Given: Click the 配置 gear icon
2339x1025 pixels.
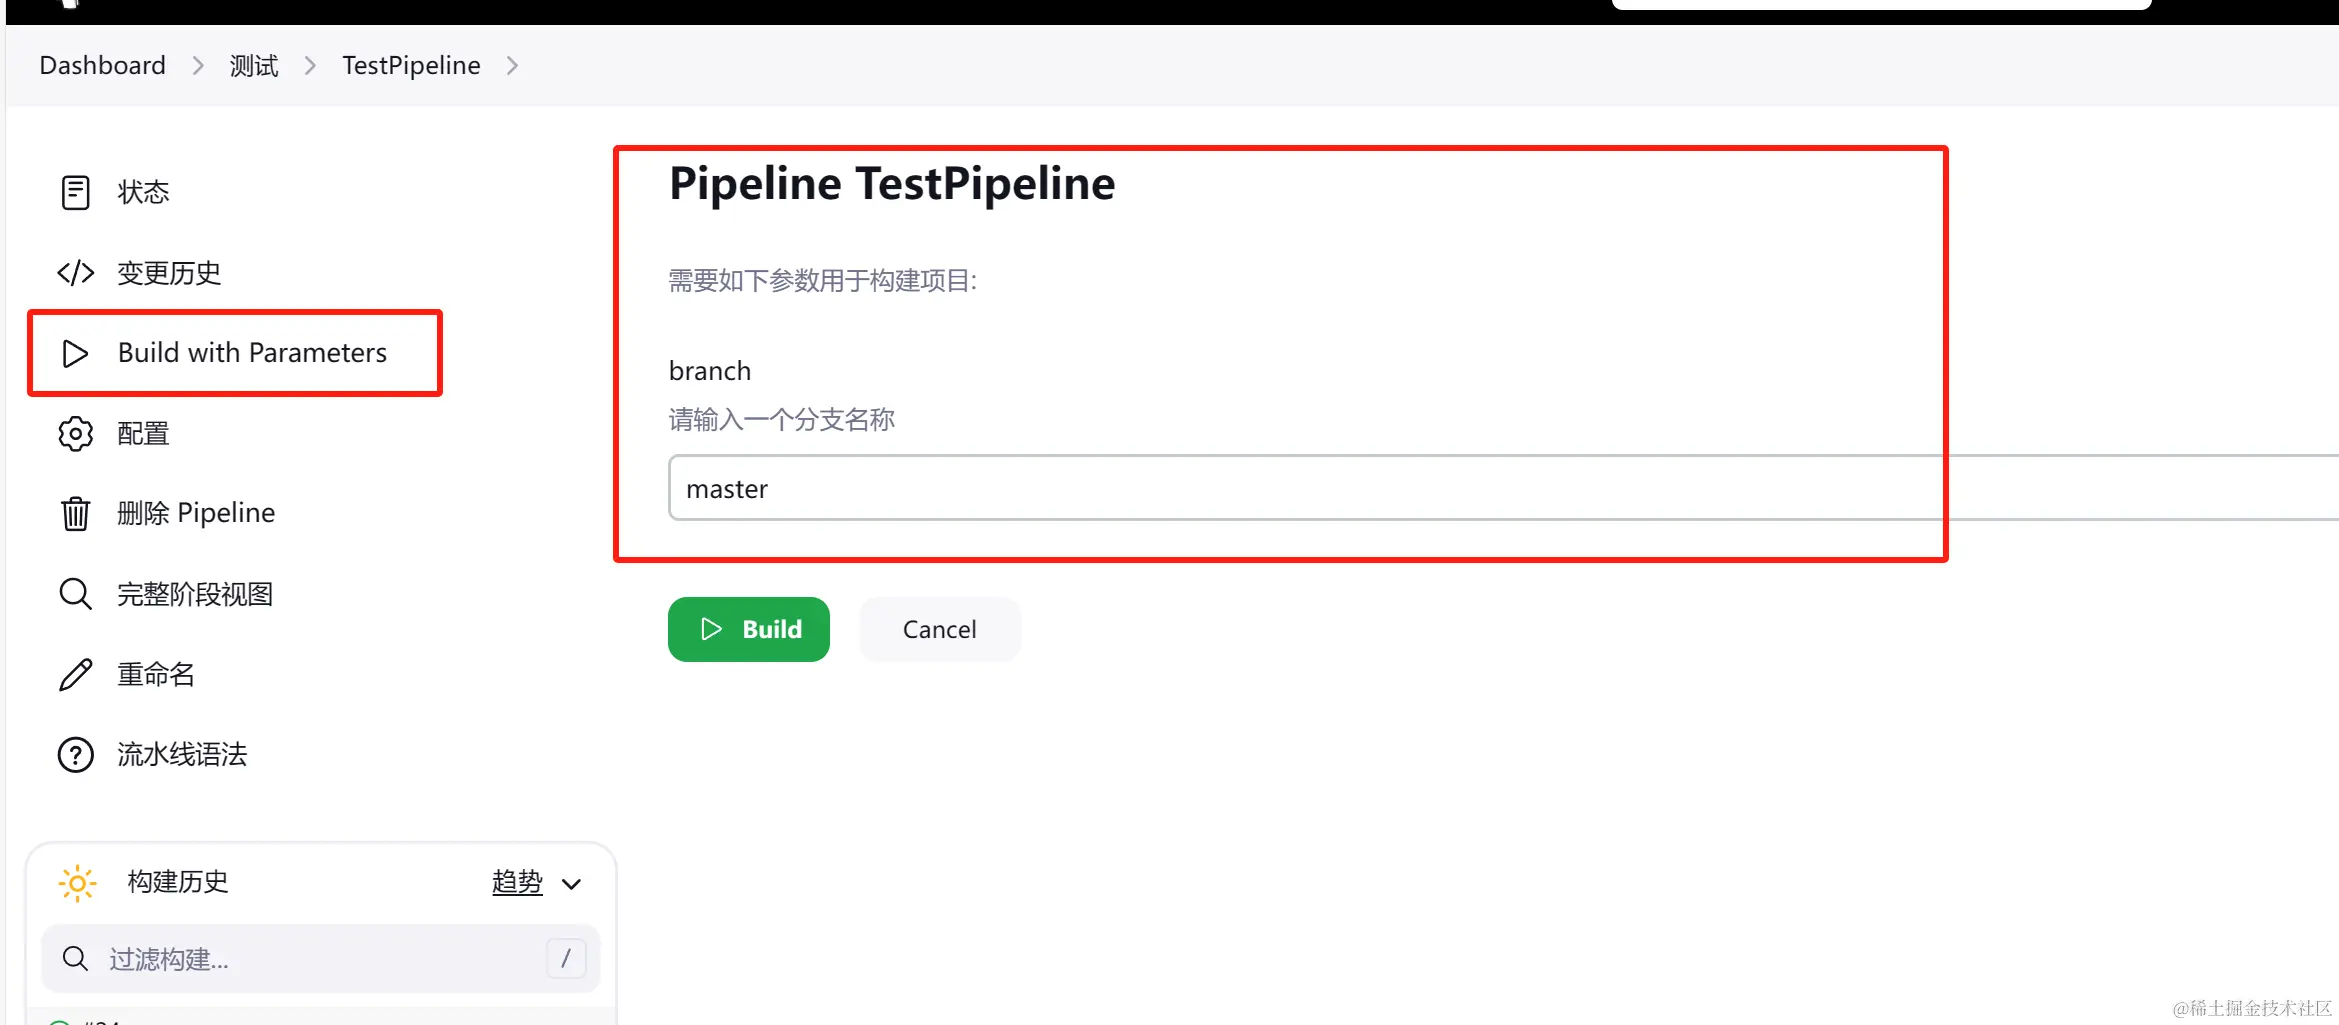Looking at the screenshot, I should 75,434.
